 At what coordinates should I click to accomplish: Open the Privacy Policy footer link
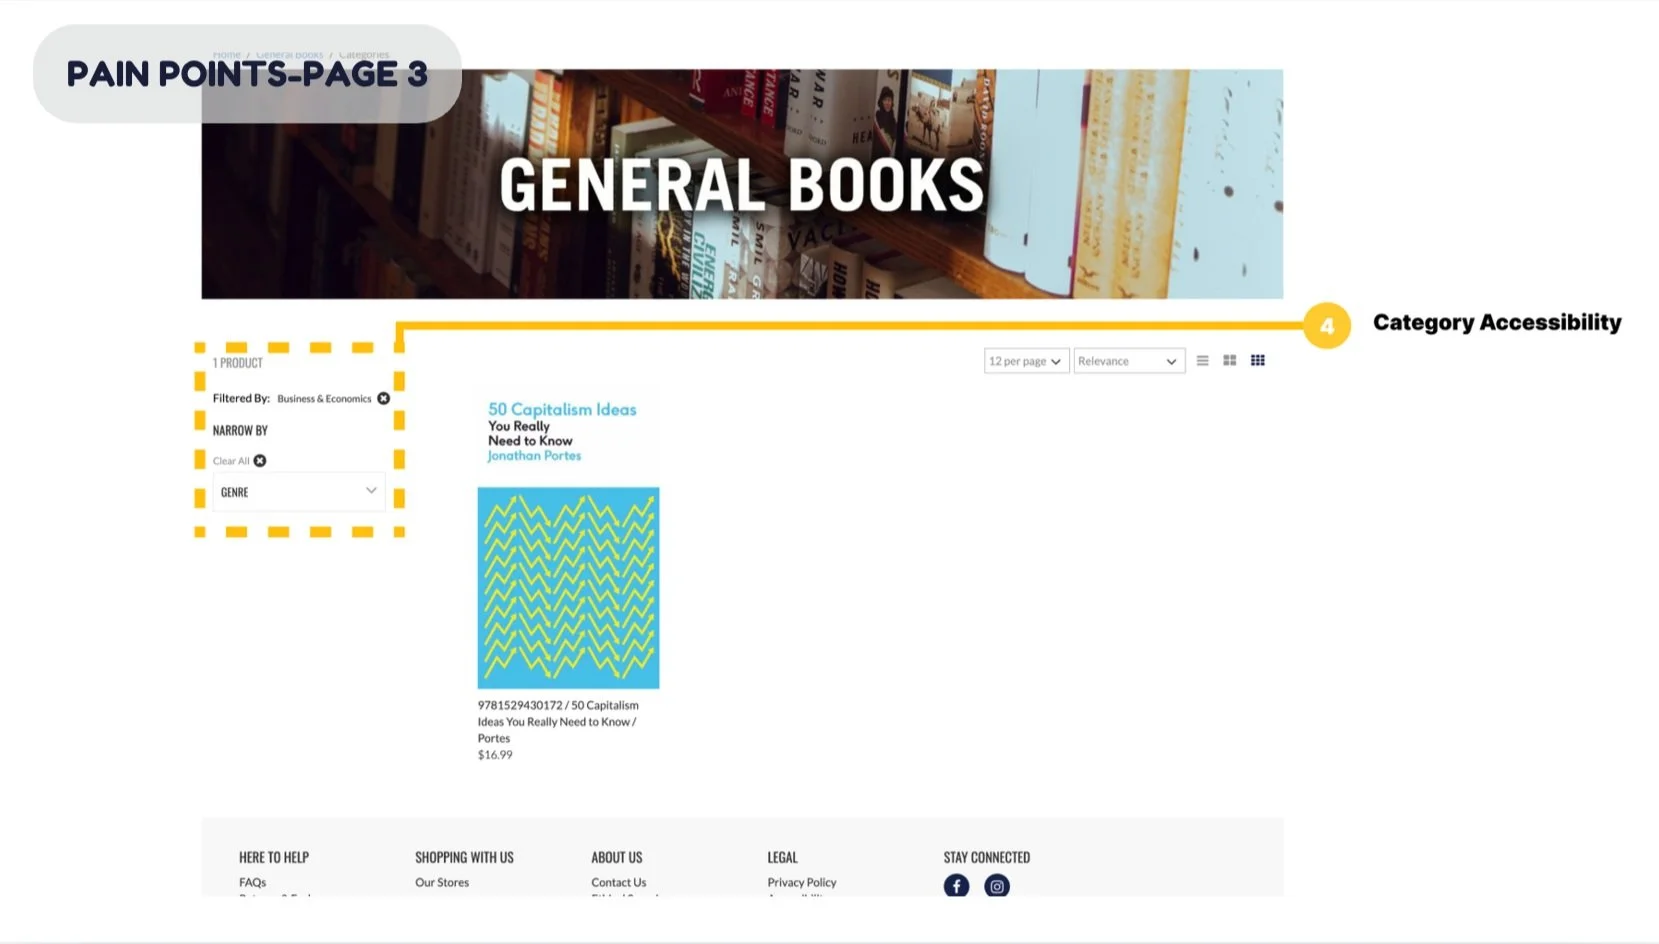(x=802, y=882)
